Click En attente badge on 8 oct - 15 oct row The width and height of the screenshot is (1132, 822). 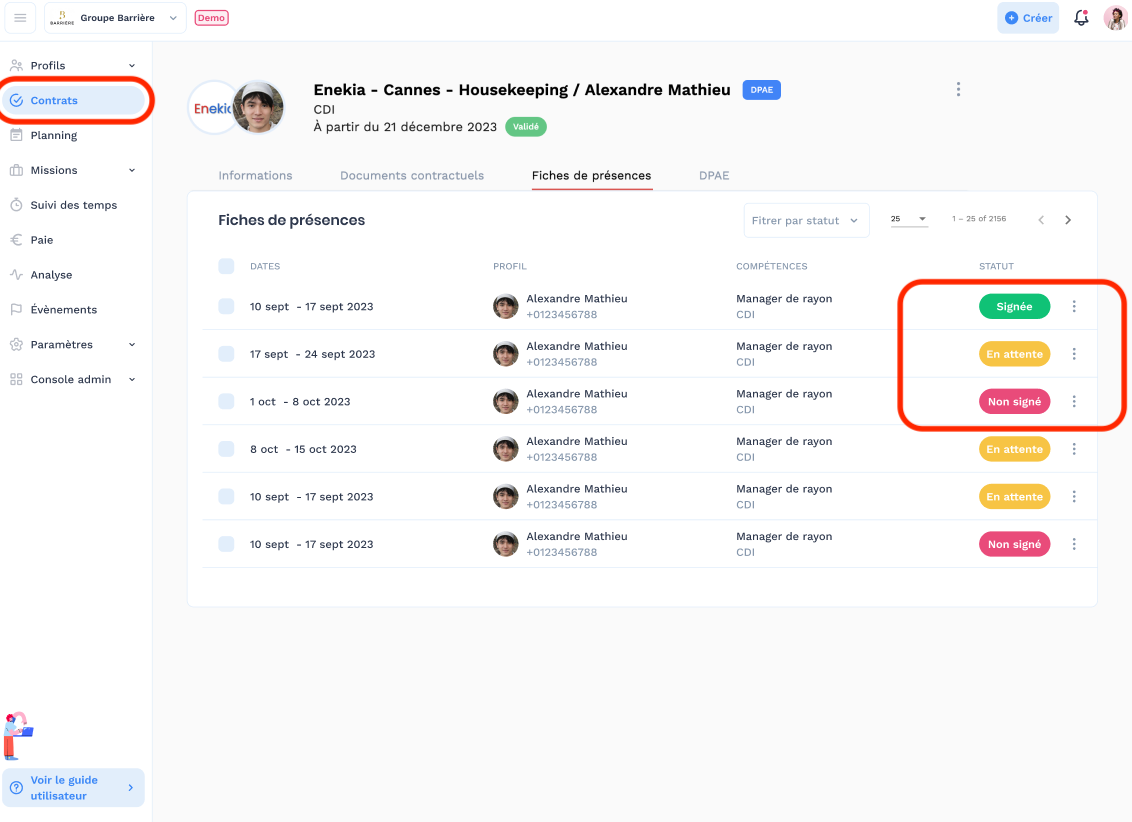1014,450
